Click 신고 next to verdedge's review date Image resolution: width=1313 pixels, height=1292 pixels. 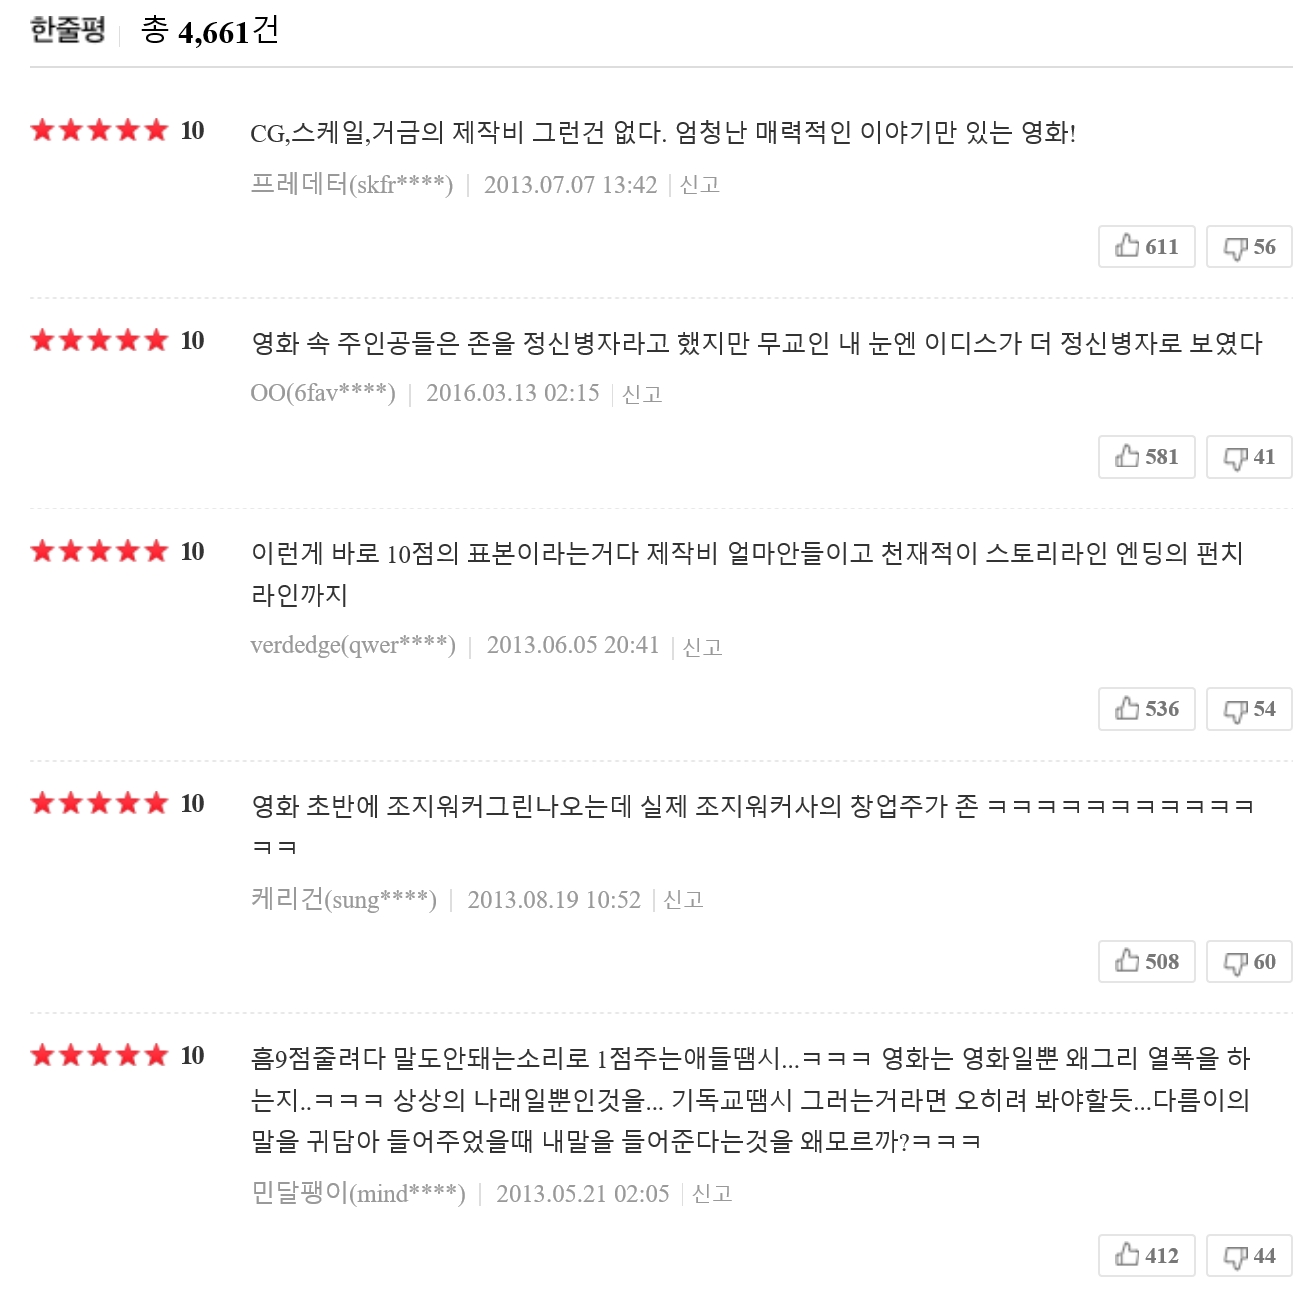pyautogui.click(x=702, y=647)
